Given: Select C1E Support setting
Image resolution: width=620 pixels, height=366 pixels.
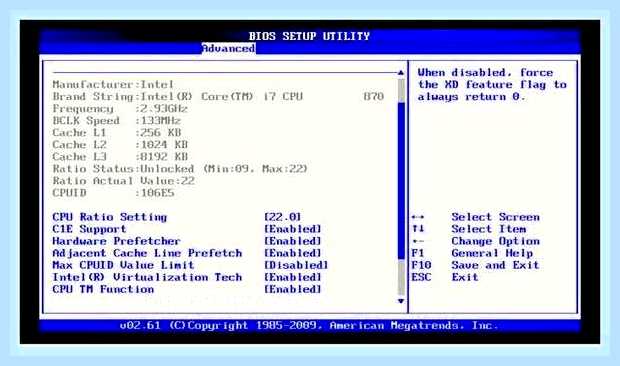Looking at the screenshot, I should pos(89,229).
